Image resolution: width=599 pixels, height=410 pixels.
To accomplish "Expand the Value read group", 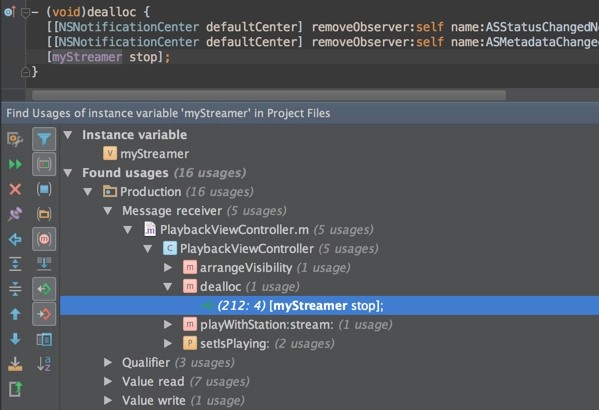I will pyautogui.click(x=108, y=381).
